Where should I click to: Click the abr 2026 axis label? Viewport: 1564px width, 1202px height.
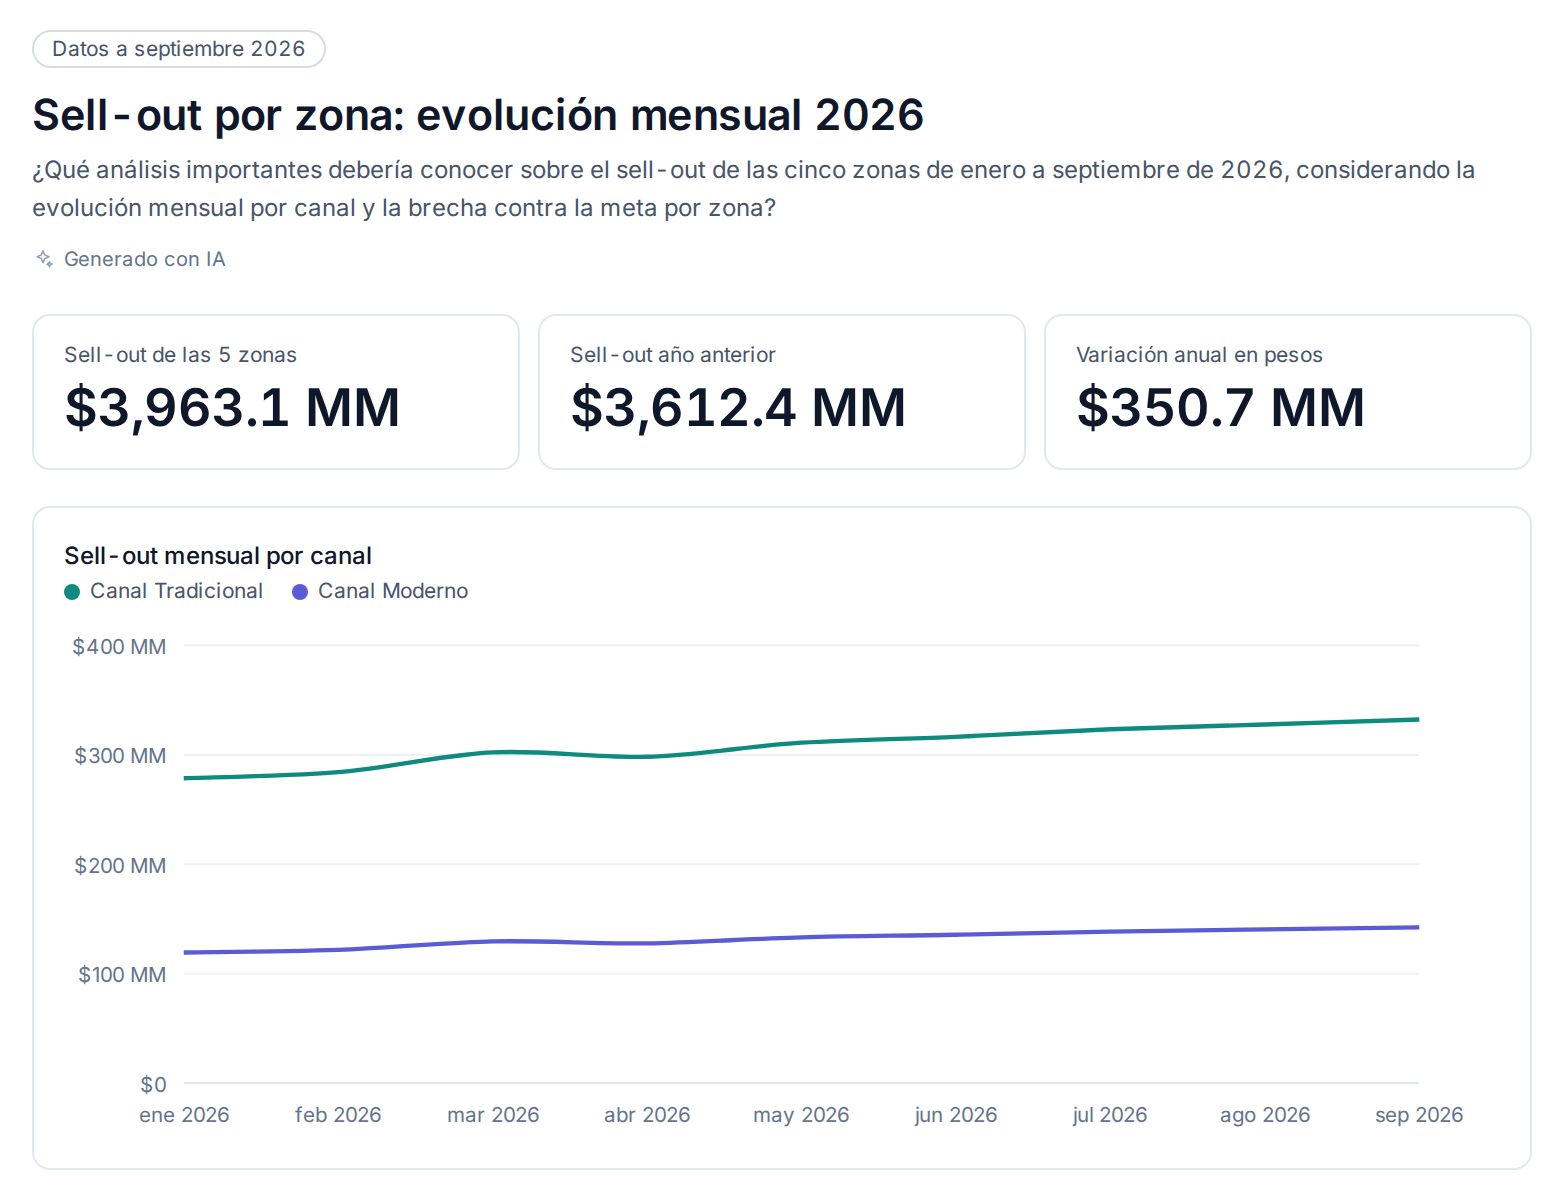(x=647, y=1115)
